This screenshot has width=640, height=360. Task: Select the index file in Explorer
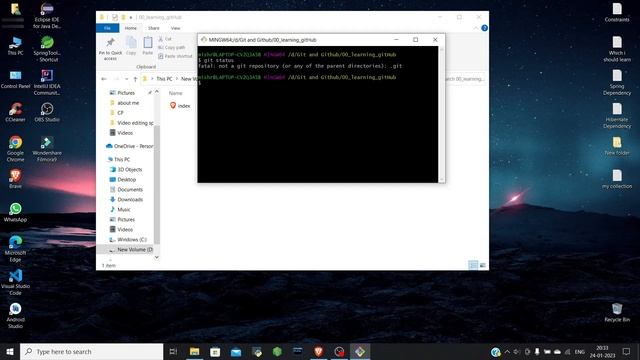pos(180,106)
